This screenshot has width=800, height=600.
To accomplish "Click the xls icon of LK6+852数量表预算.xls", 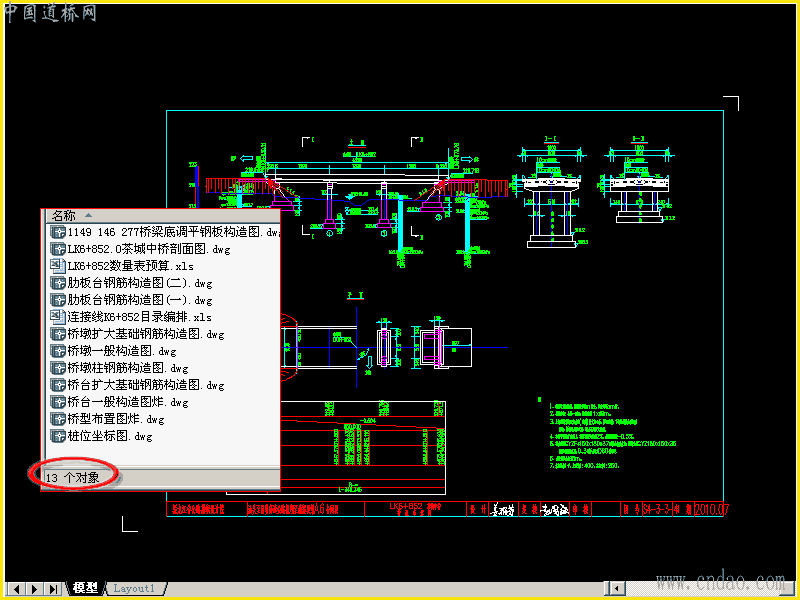I will (x=58, y=266).
